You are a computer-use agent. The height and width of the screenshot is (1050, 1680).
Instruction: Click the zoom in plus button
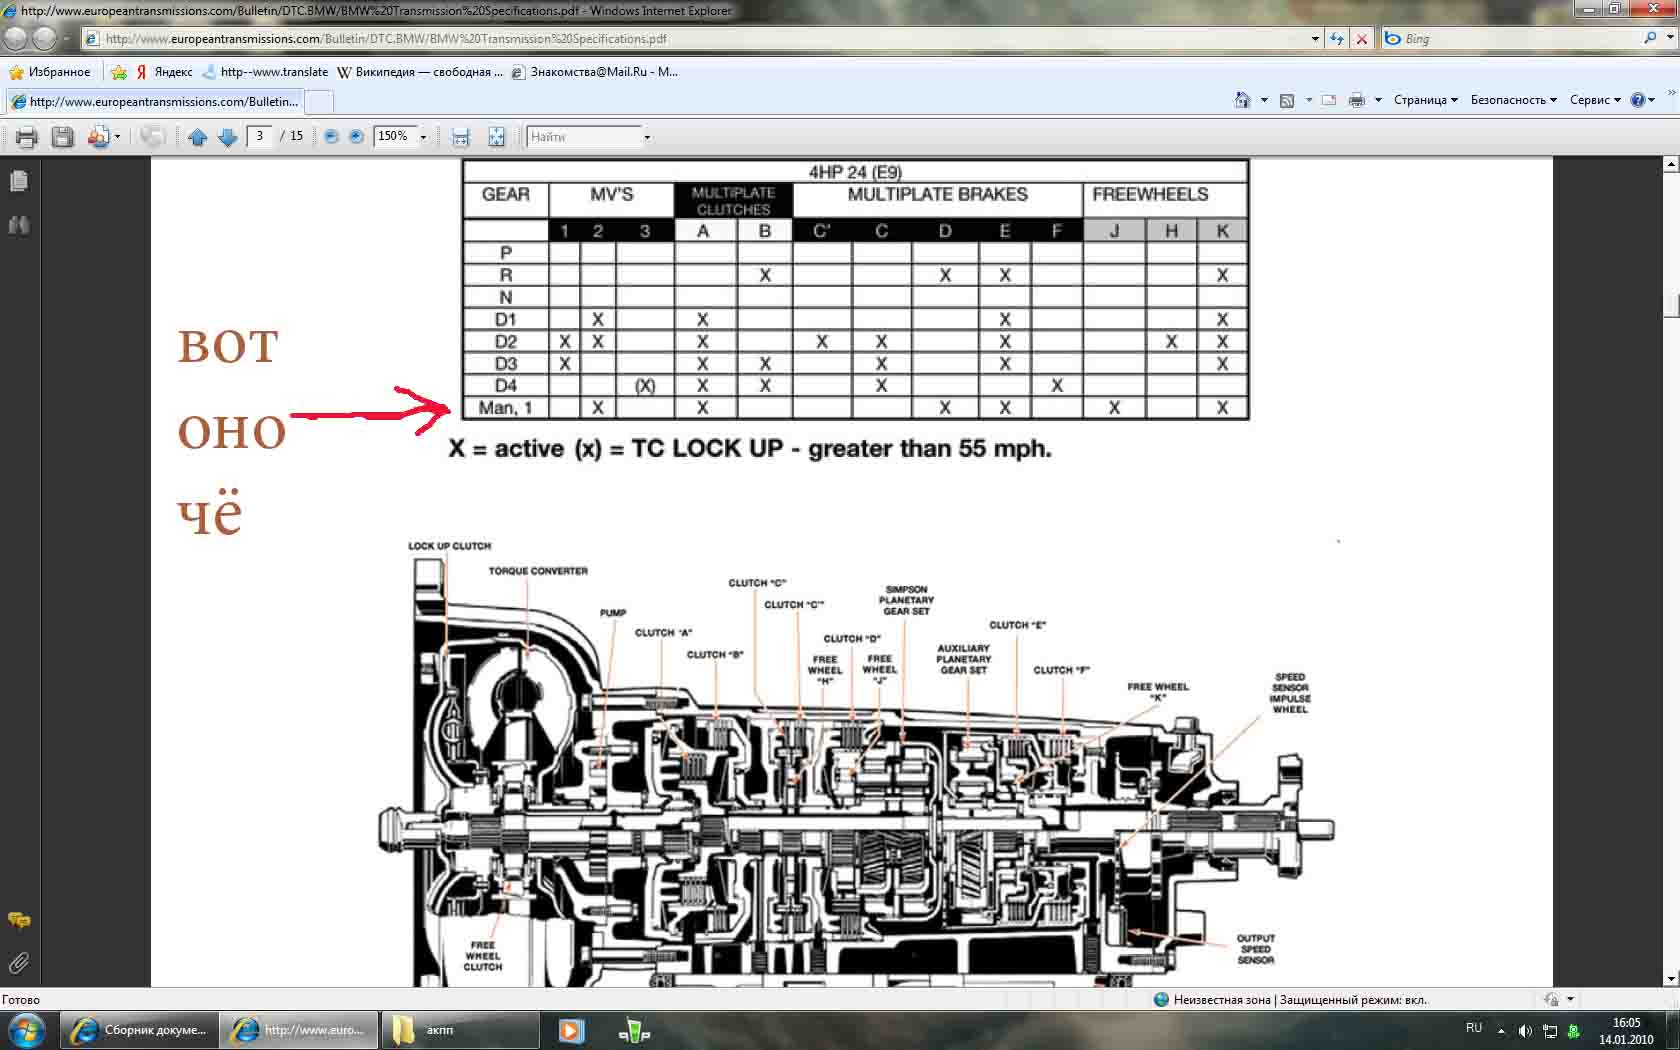(356, 137)
